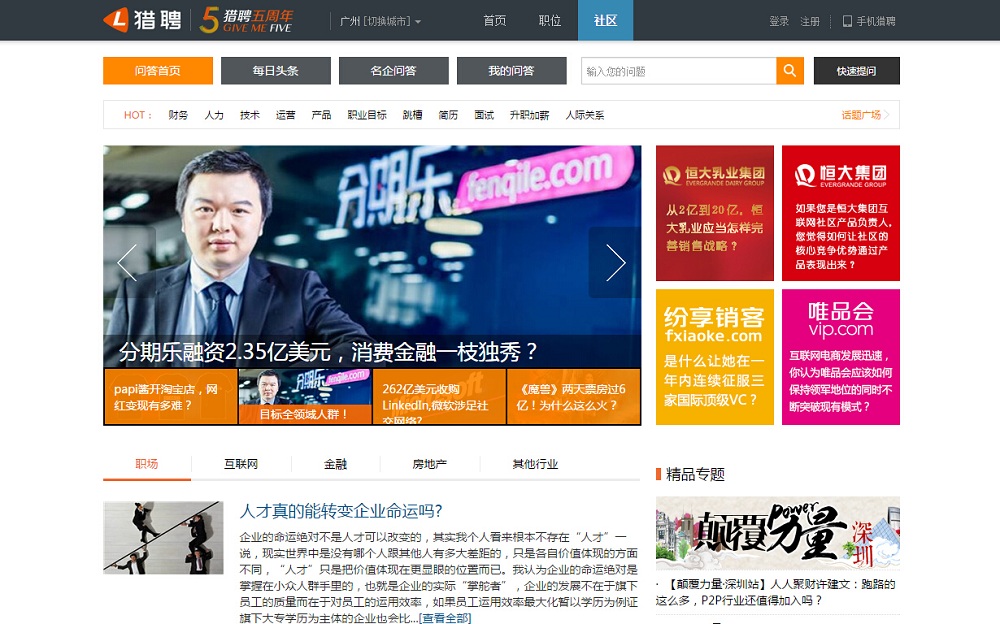The width and height of the screenshot is (1000, 624).
Task: Open the 恒大乳业集团 question tile
Action: 714,213
